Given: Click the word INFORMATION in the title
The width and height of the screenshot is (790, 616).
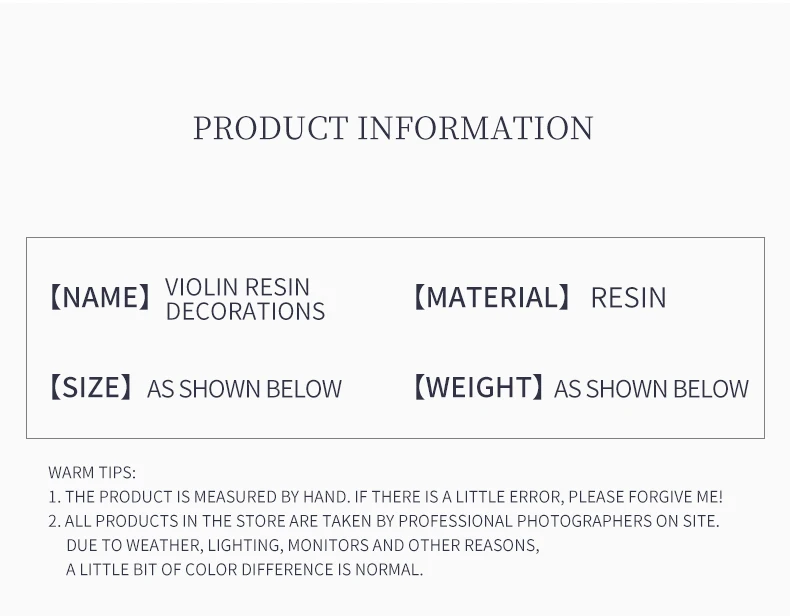Looking at the screenshot, I should [x=476, y=128].
